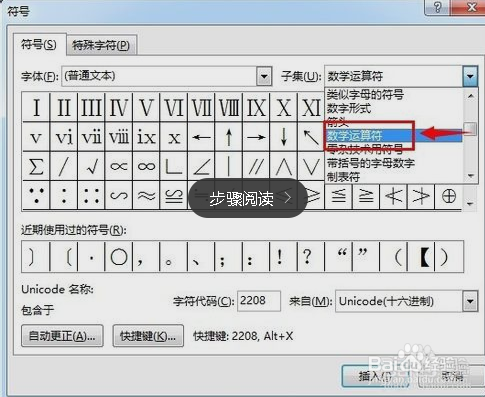Choose 带括号的字母数字 in subset list
The image size is (485, 397).
[x=371, y=163]
